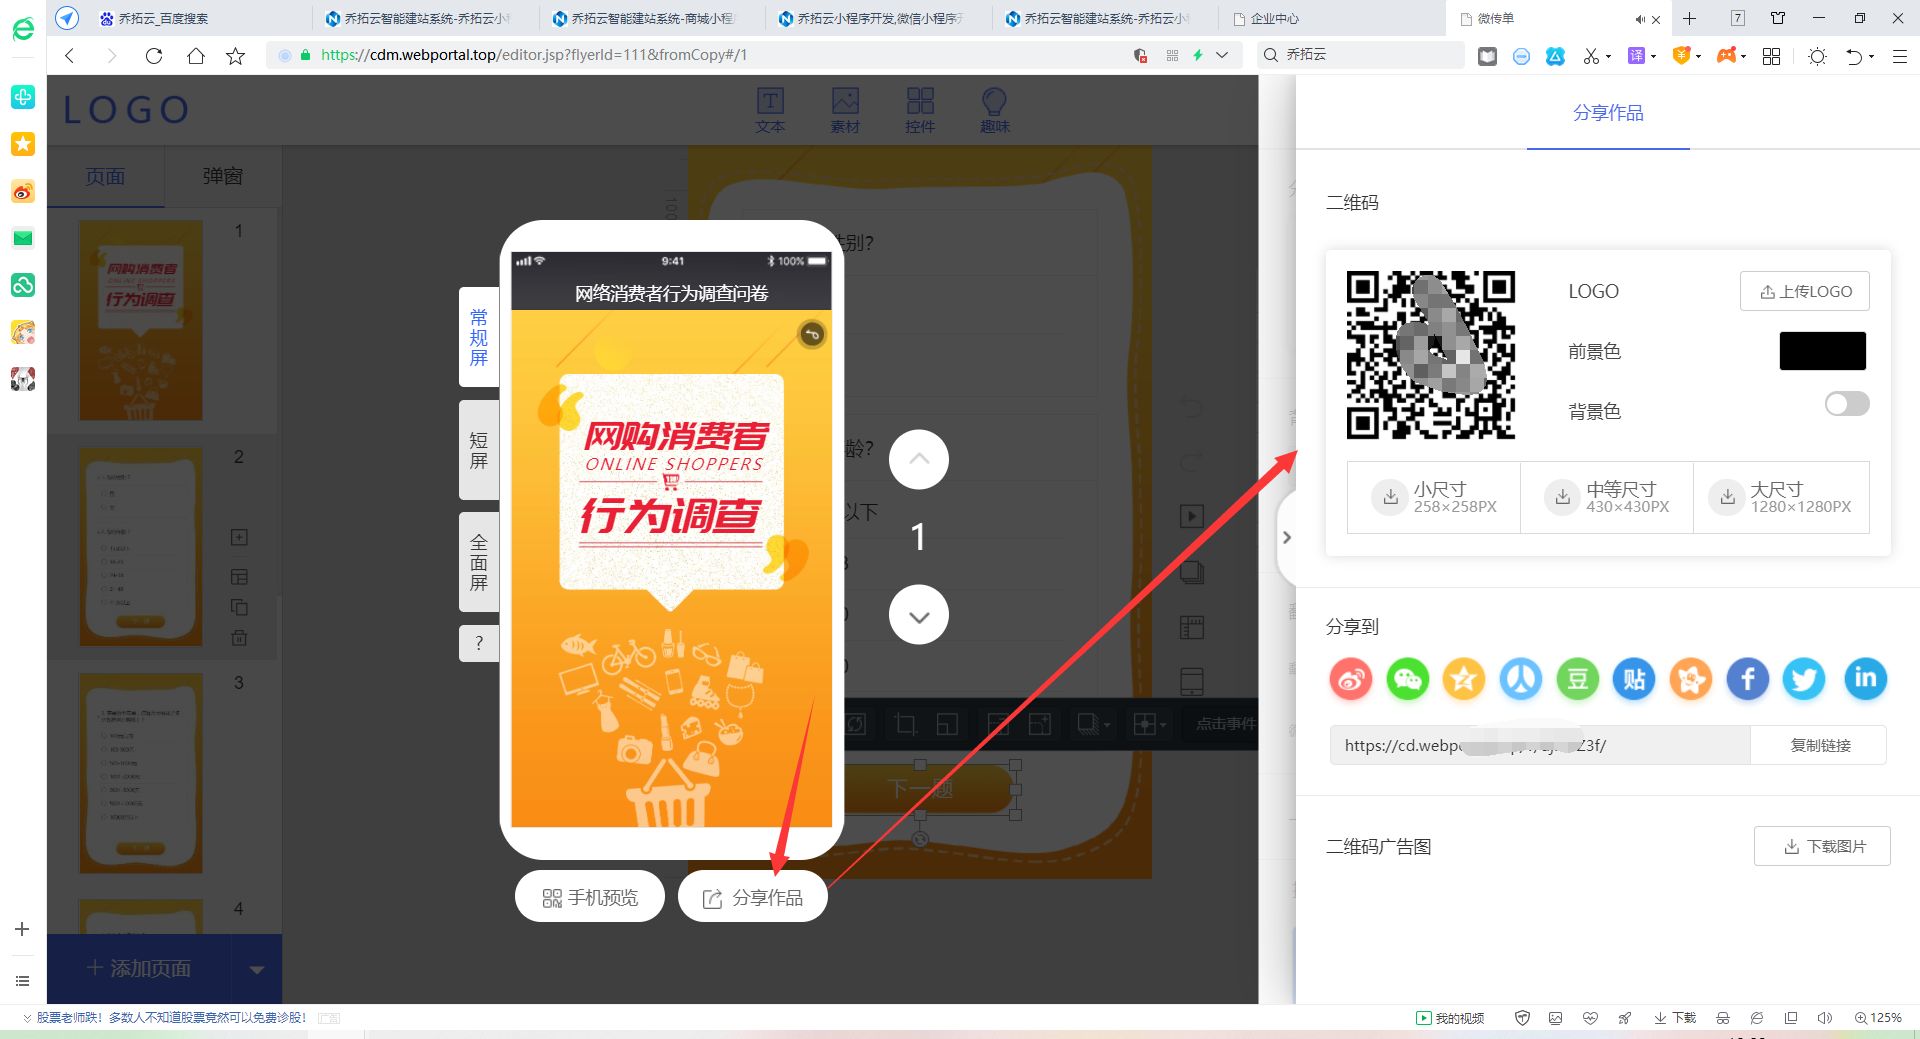The image size is (1920, 1039).
Task: Expand the address bar dropdown chevron
Action: pos(1222,55)
